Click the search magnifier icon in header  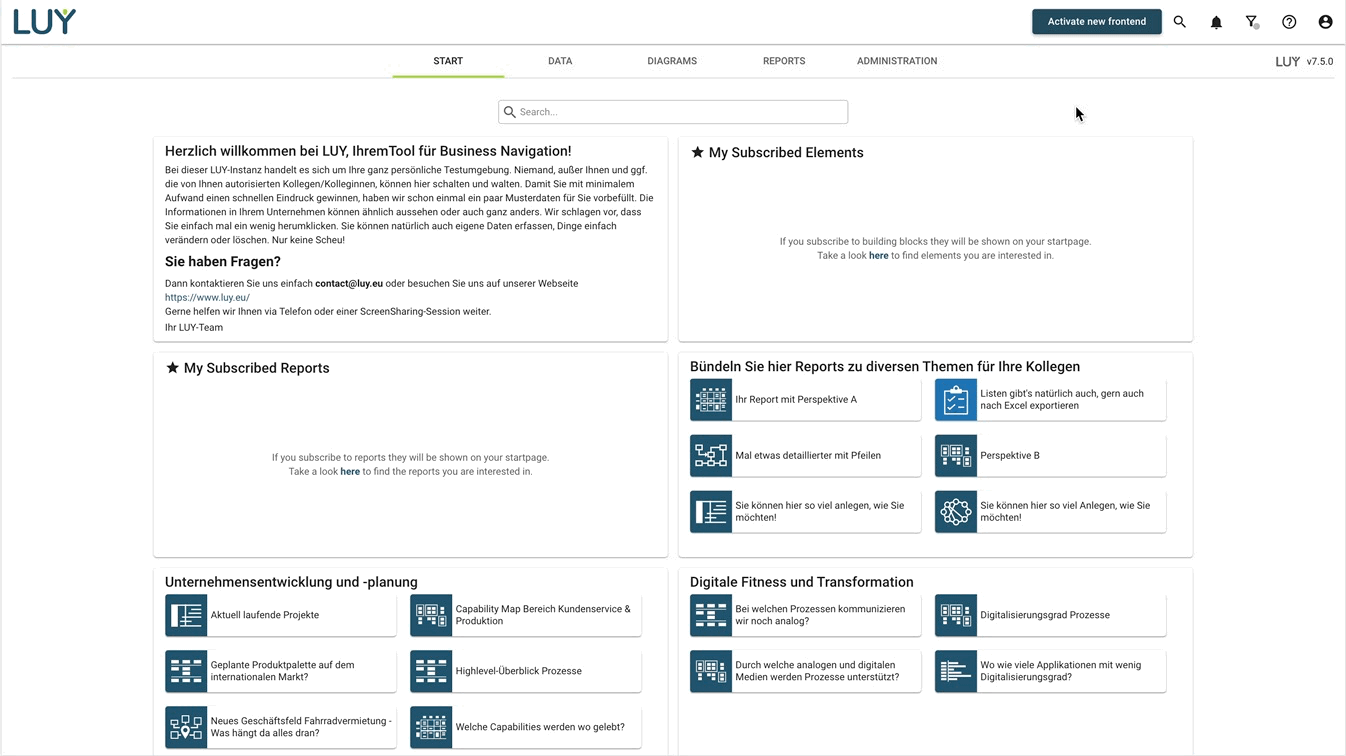coord(1180,22)
